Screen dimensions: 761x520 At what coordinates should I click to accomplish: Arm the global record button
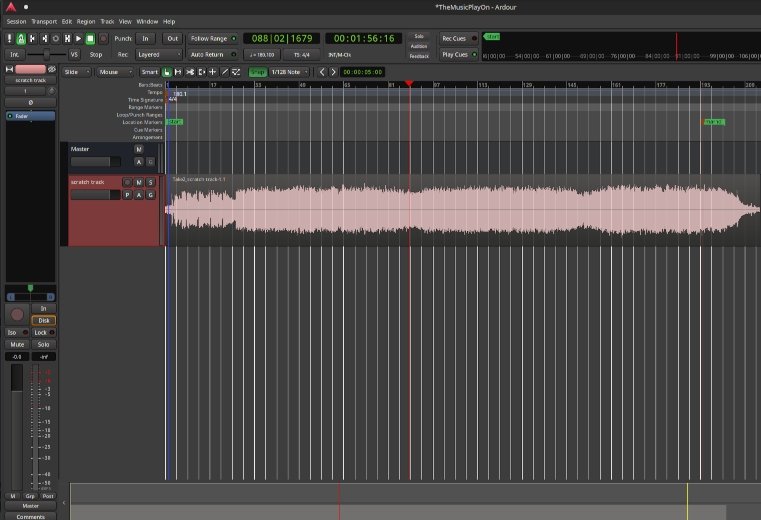tap(103, 38)
